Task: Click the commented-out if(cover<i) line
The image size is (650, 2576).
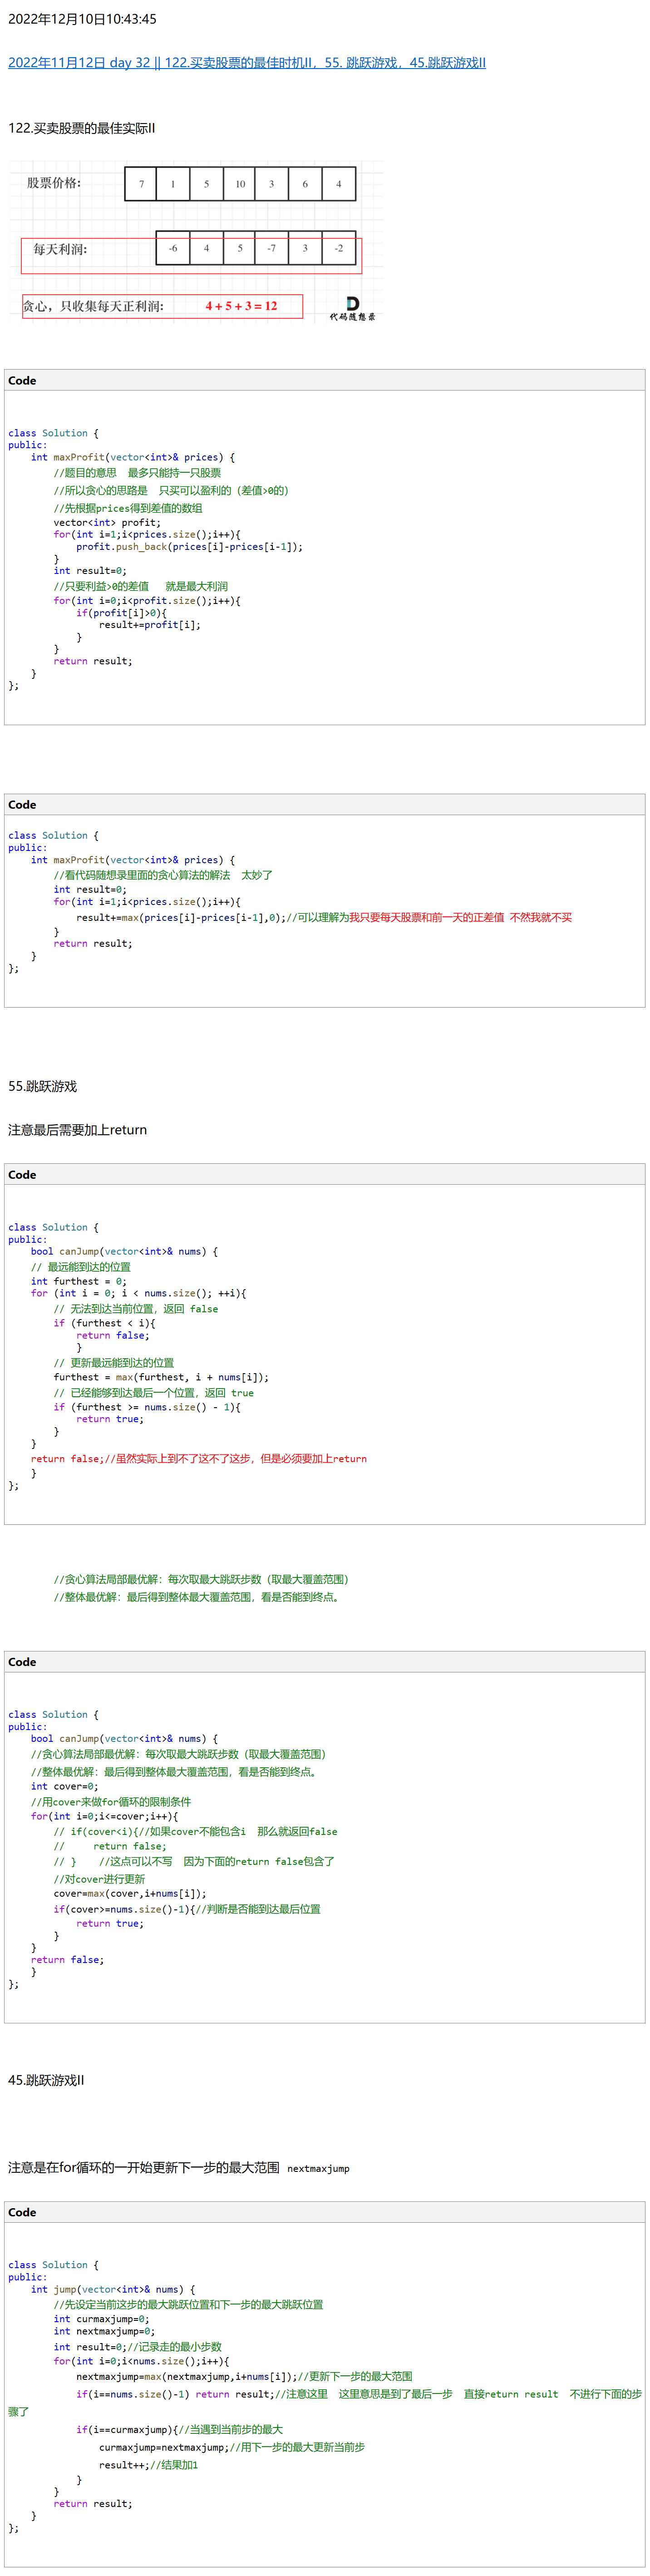Action: tap(196, 1833)
